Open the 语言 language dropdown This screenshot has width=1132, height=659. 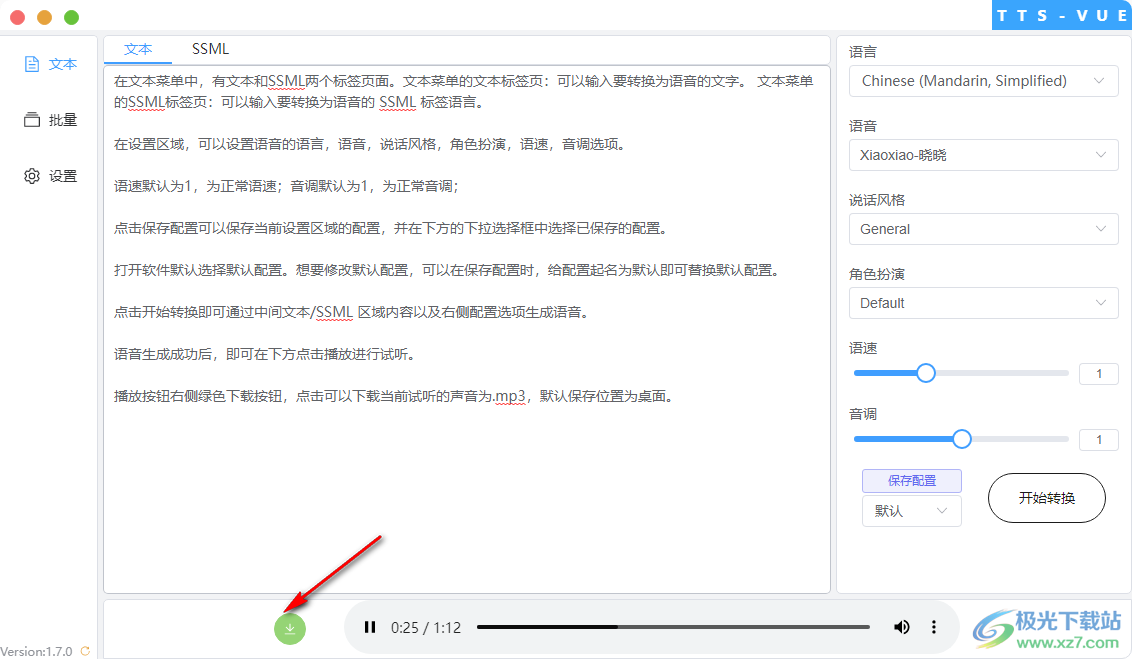click(x=983, y=81)
